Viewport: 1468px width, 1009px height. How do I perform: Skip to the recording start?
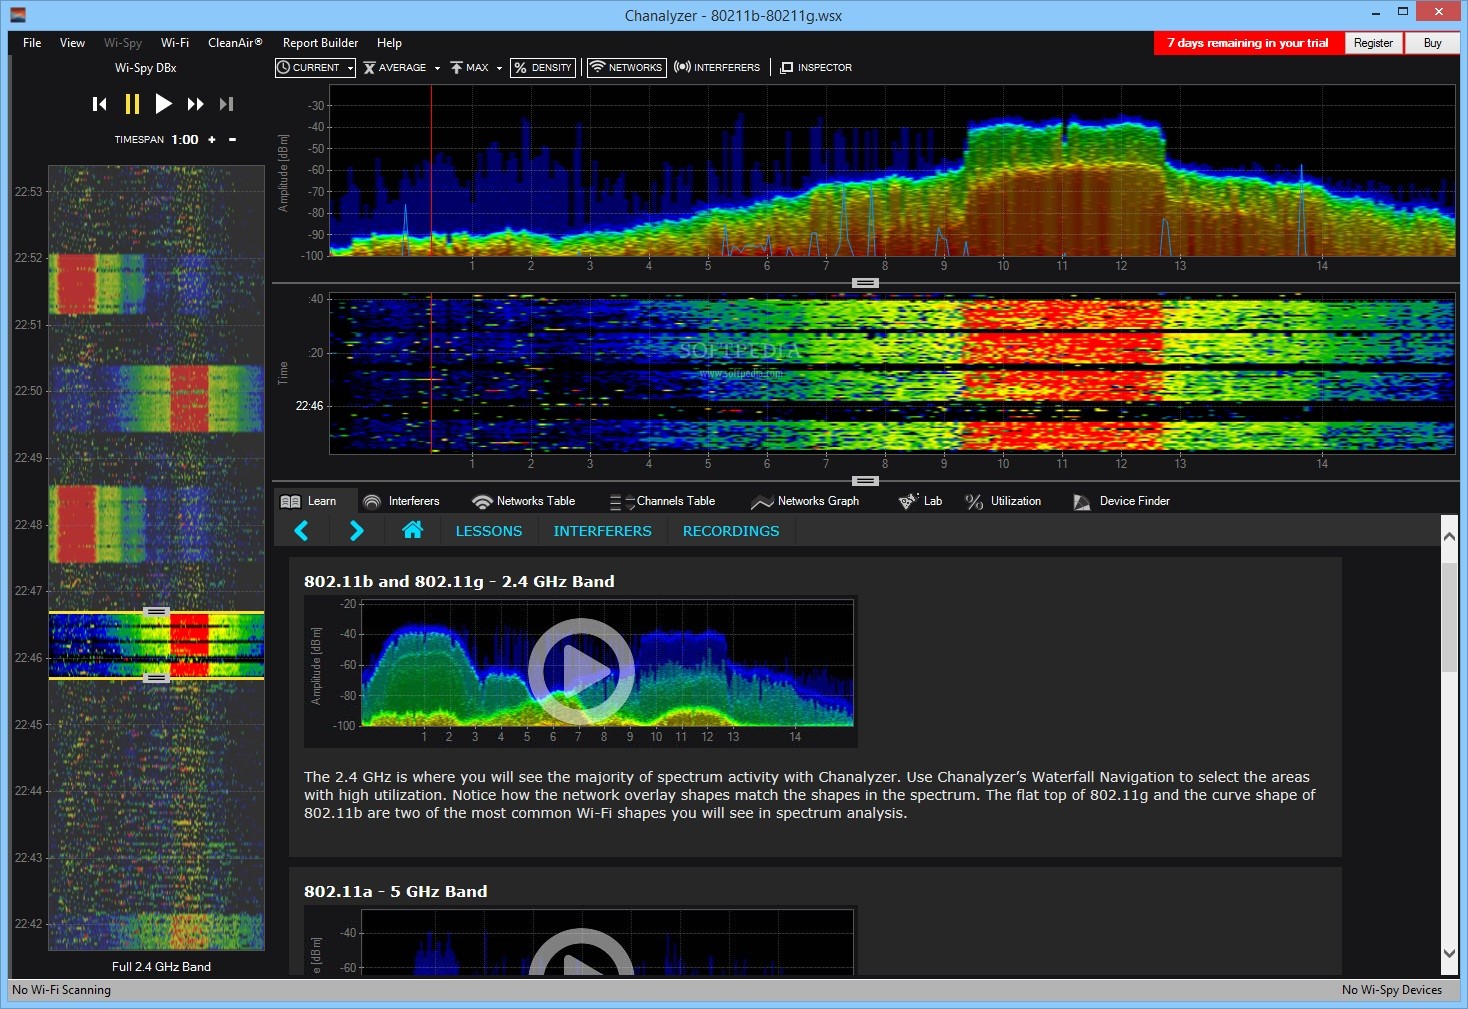click(x=99, y=104)
